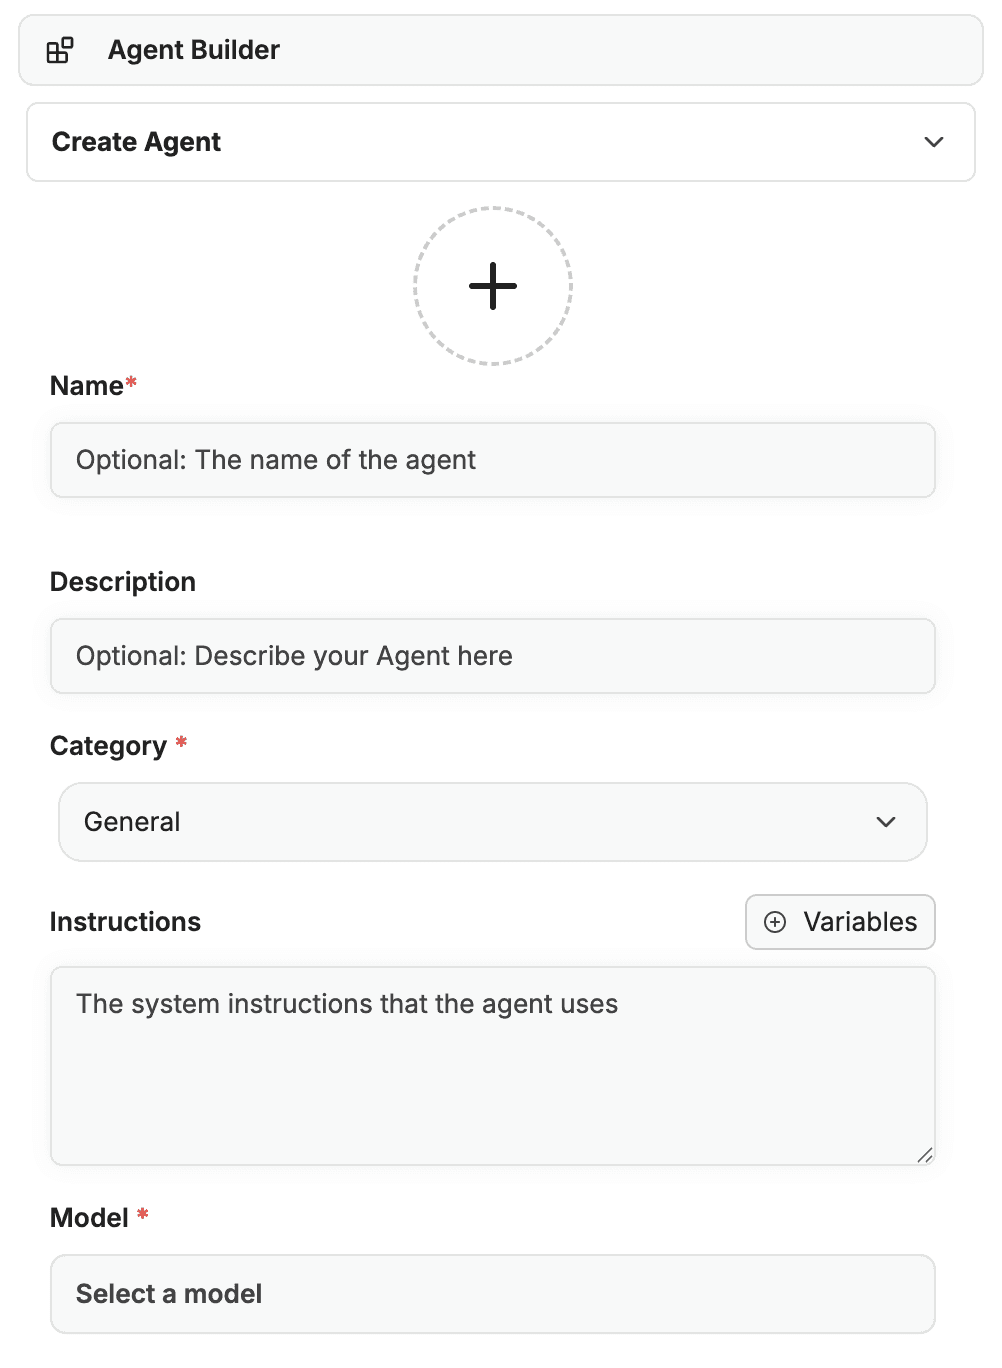Click the Instructions section label

[125, 922]
